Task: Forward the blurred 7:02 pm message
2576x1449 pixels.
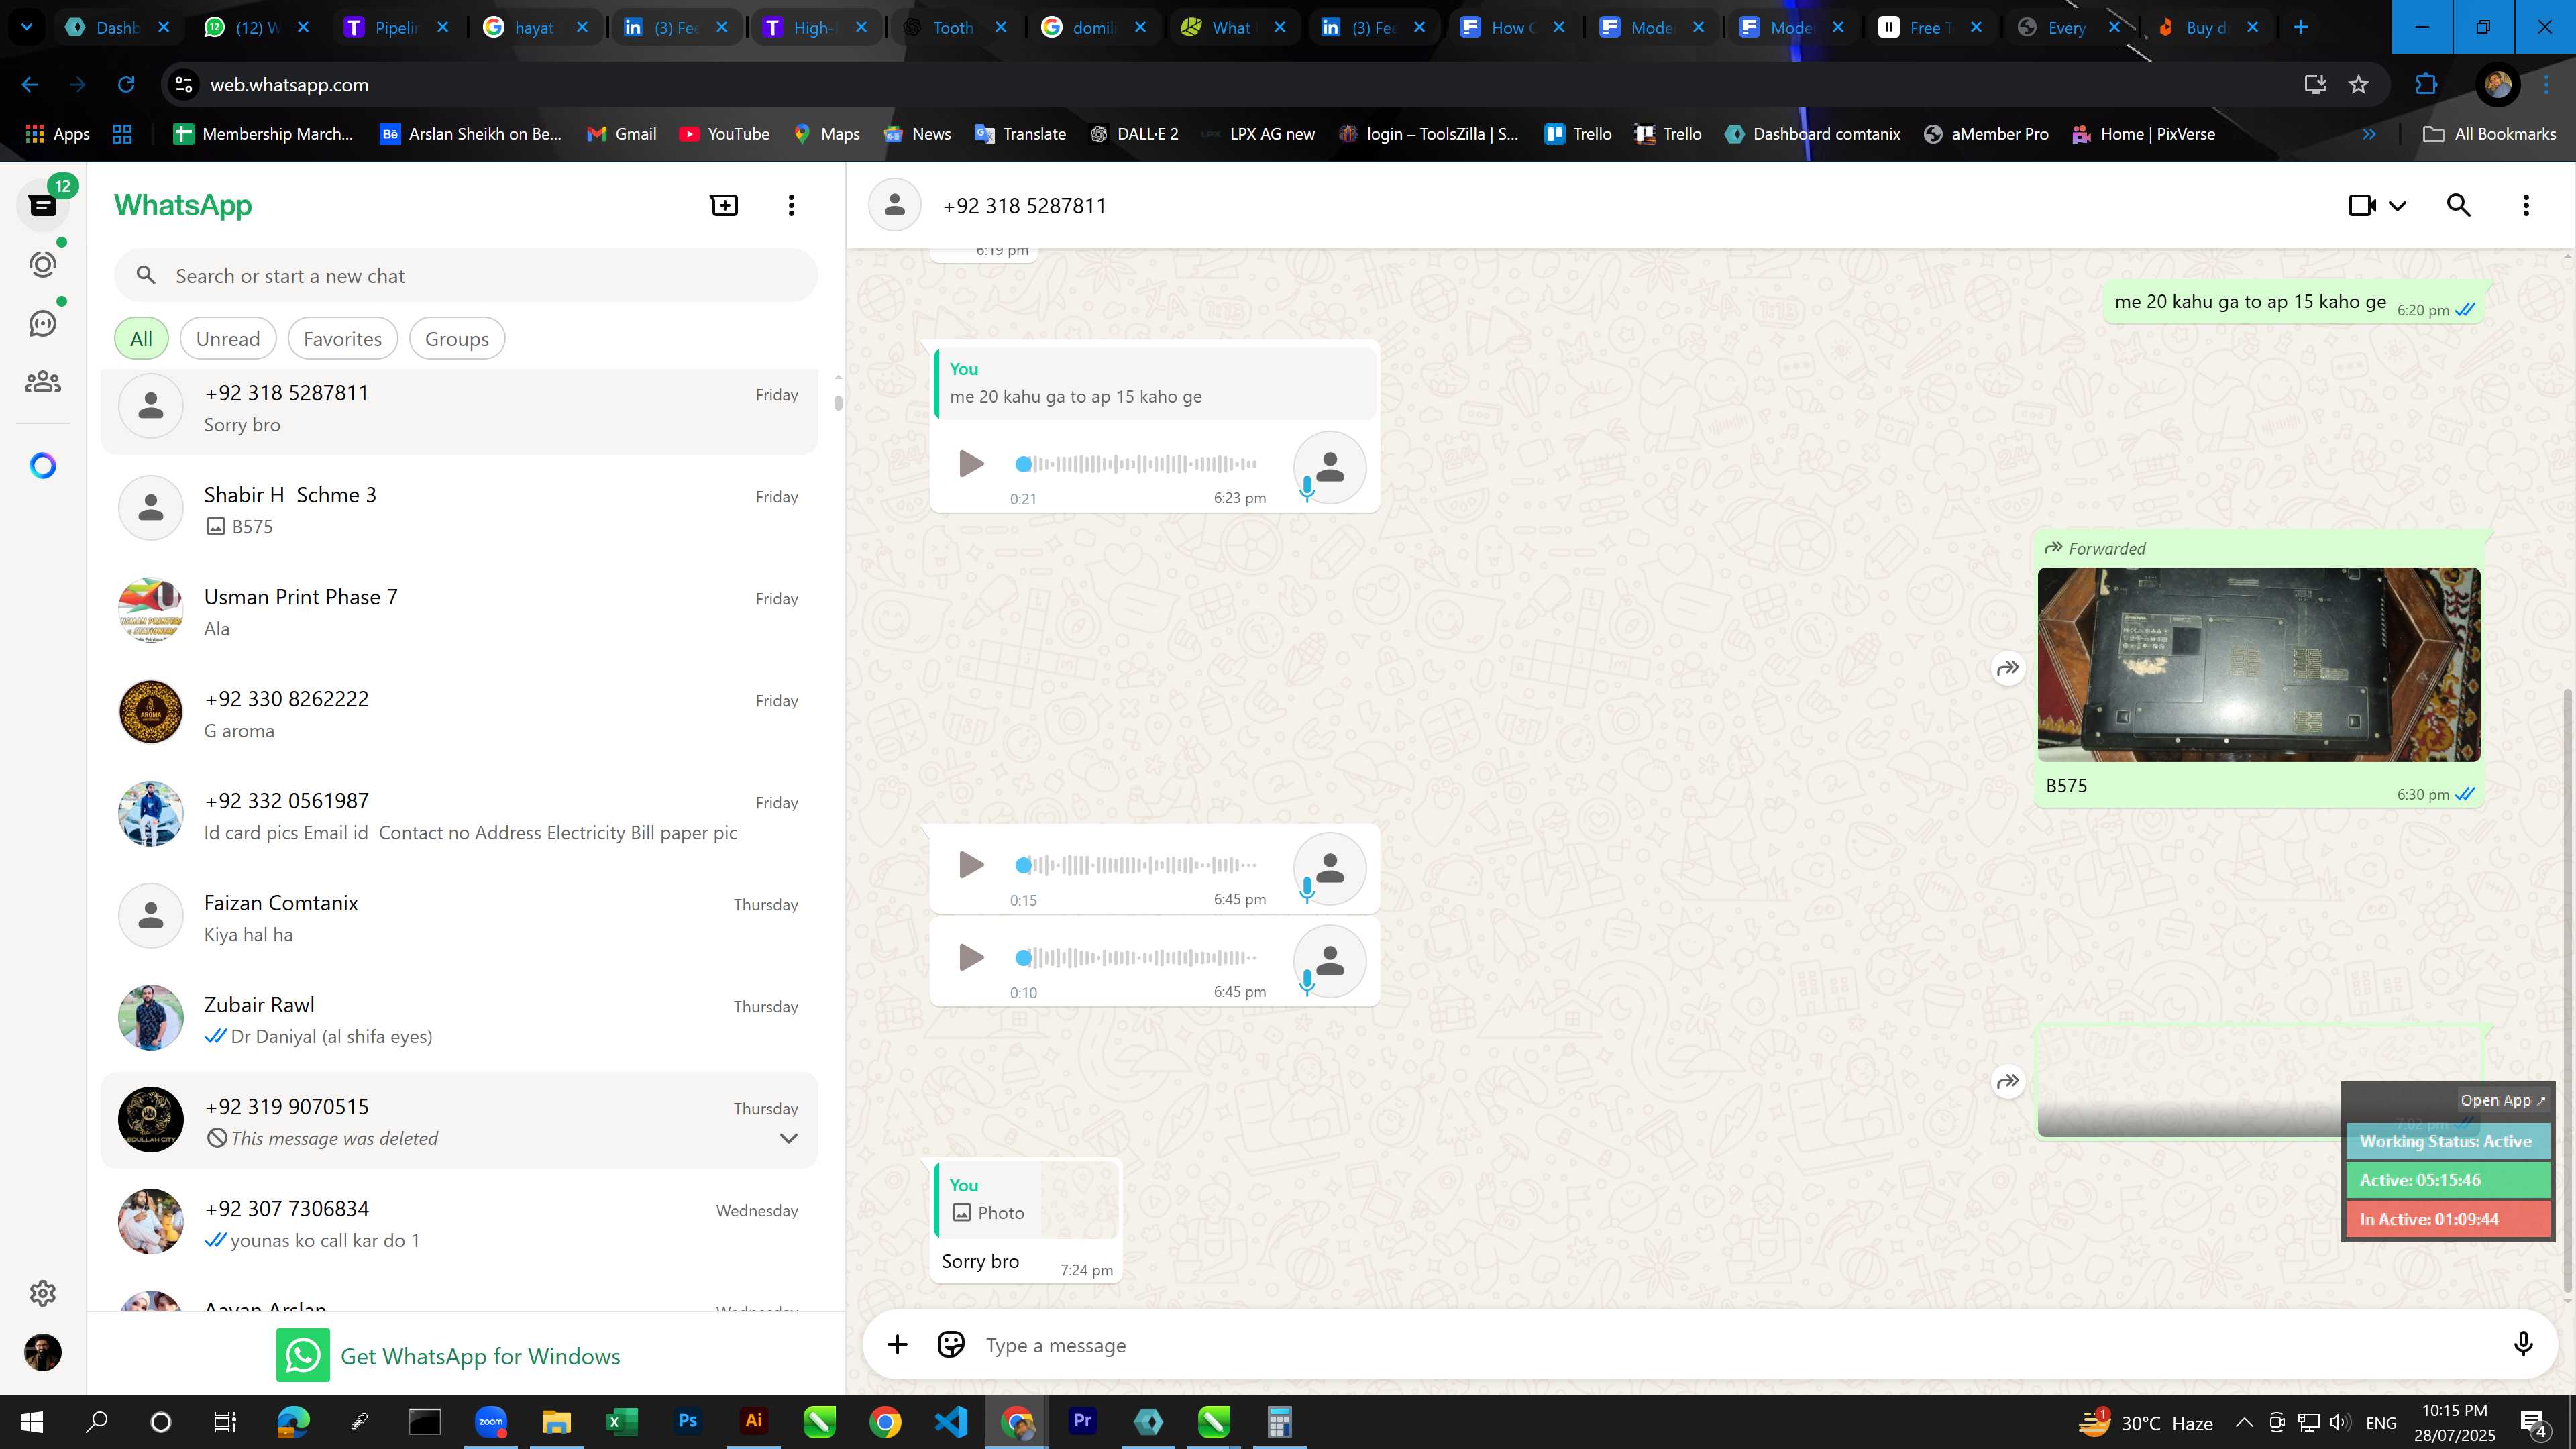Action: tap(2008, 1081)
